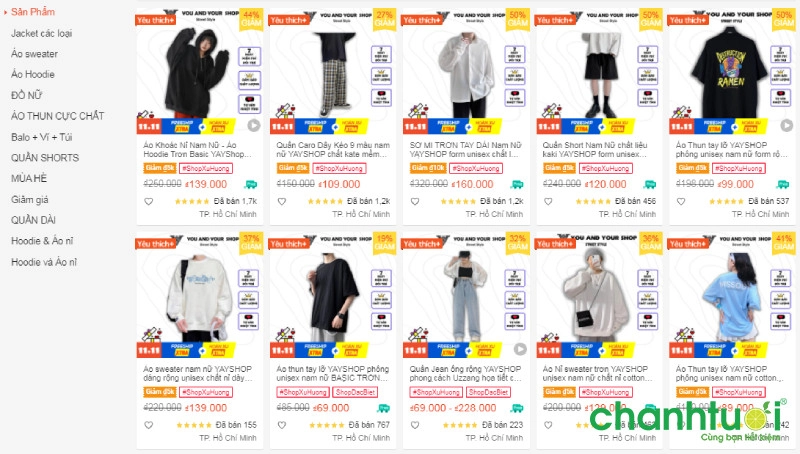
Task: Favorite the Quần Caro Dây Kéo pants heart
Action: point(282,201)
